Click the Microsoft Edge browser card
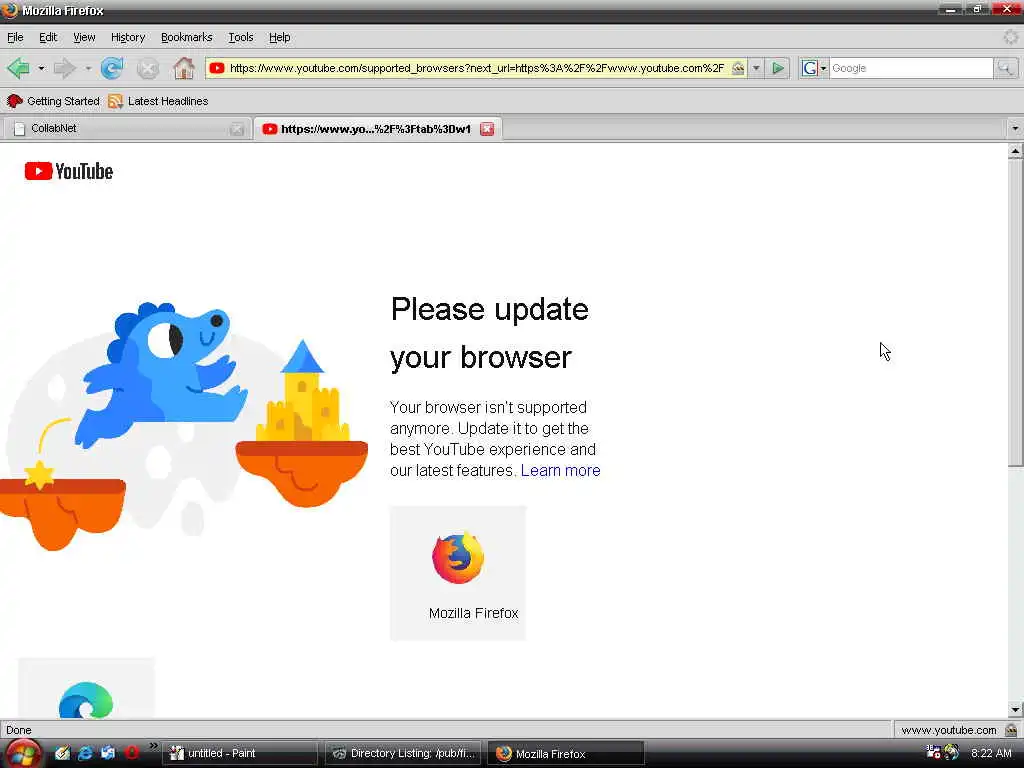This screenshot has width=1024, height=768. pyautogui.click(x=86, y=688)
